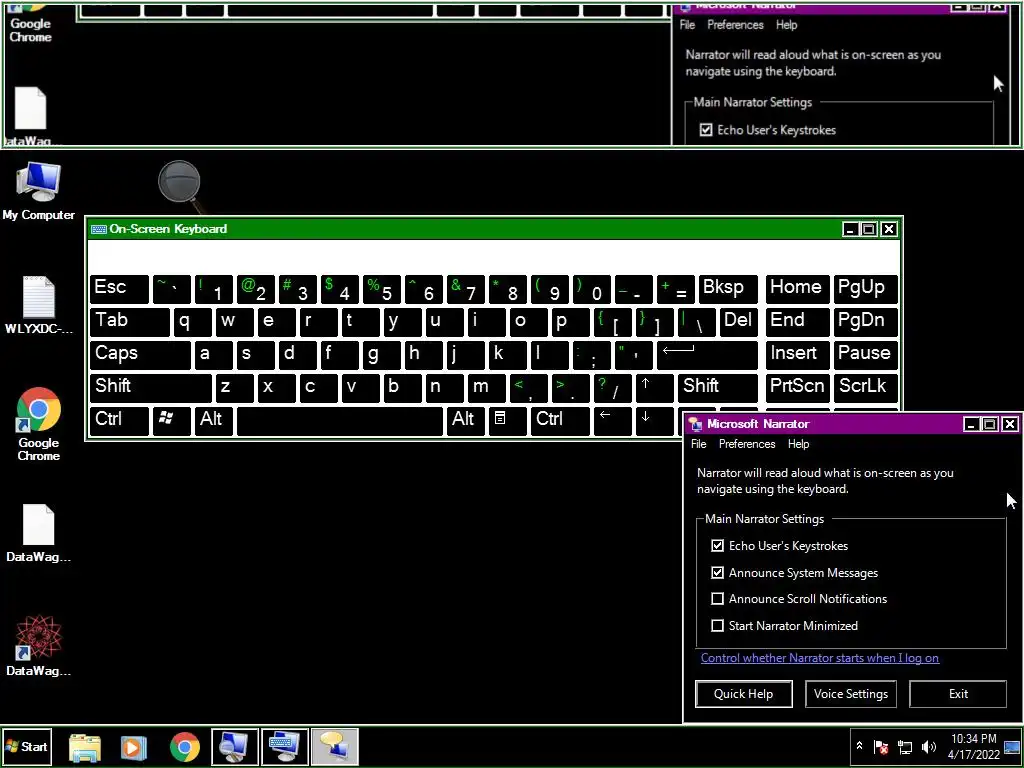Click the space bar on On-Screen Keyboard
This screenshot has width=1024, height=768.
pyautogui.click(x=340, y=420)
